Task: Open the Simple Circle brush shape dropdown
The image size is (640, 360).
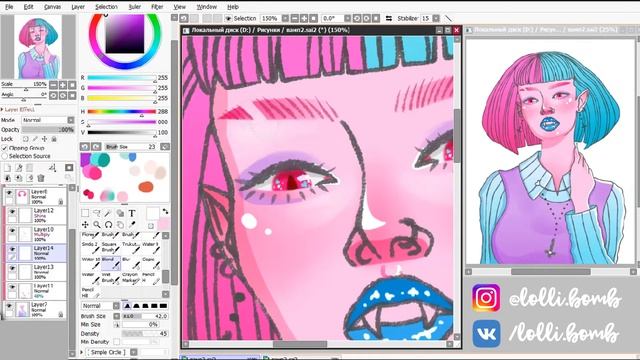Action: [x=133, y=352]
